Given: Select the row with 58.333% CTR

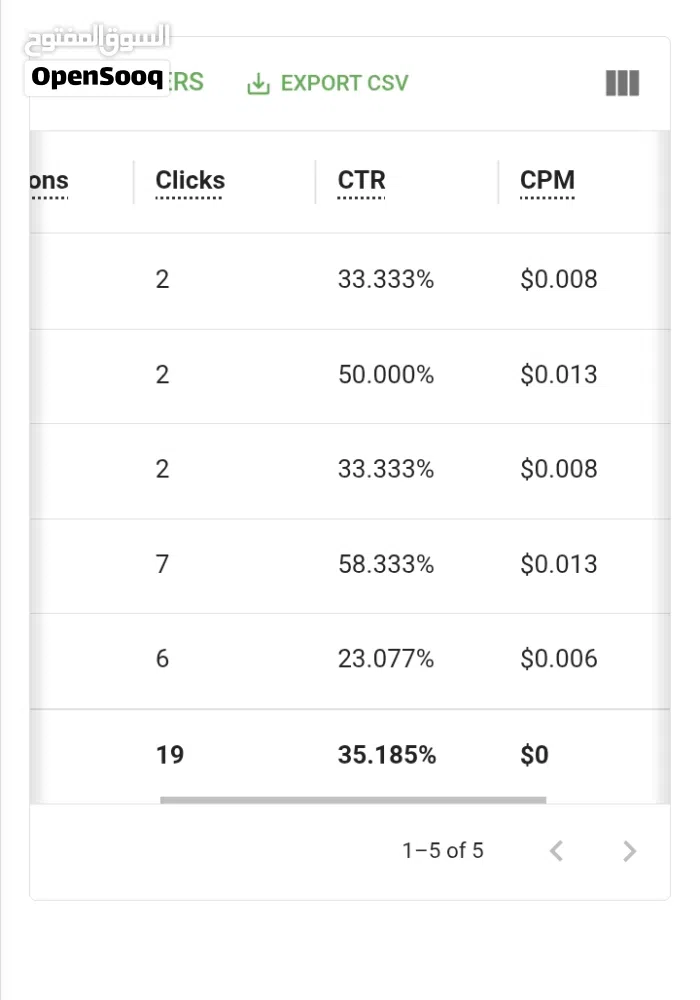Looking at the screenshot, I should tap(350, 566).
